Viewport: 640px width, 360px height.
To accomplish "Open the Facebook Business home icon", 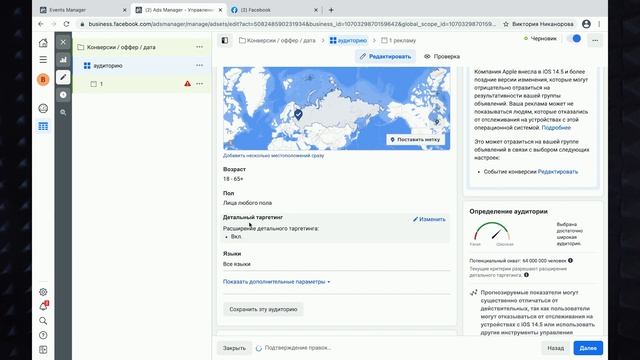I will tap(43, 42).
